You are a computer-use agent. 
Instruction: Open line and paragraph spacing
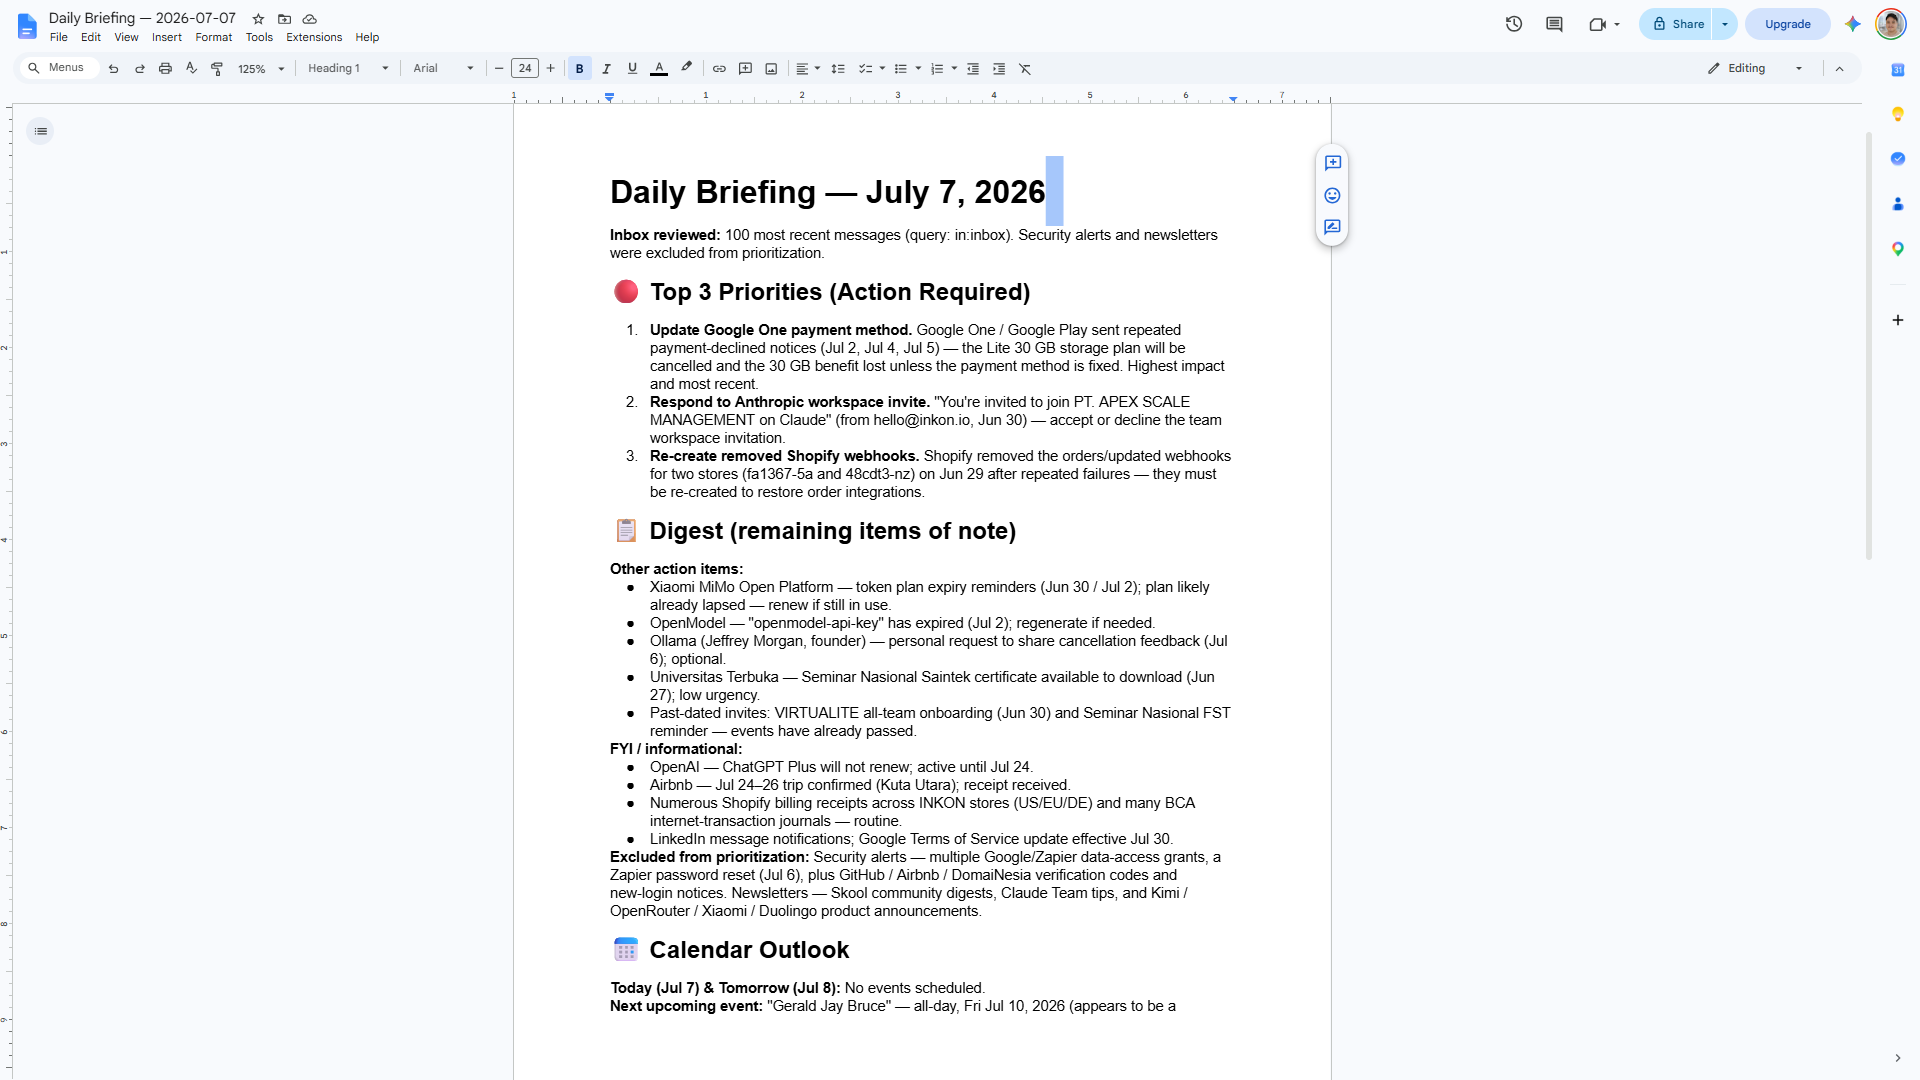pyautogui.click(x=838, y=69)
